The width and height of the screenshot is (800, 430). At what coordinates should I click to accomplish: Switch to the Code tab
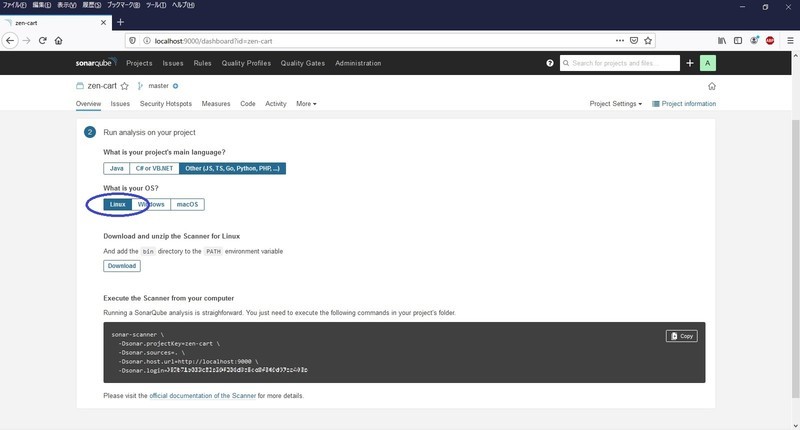(x=247, y=104)
